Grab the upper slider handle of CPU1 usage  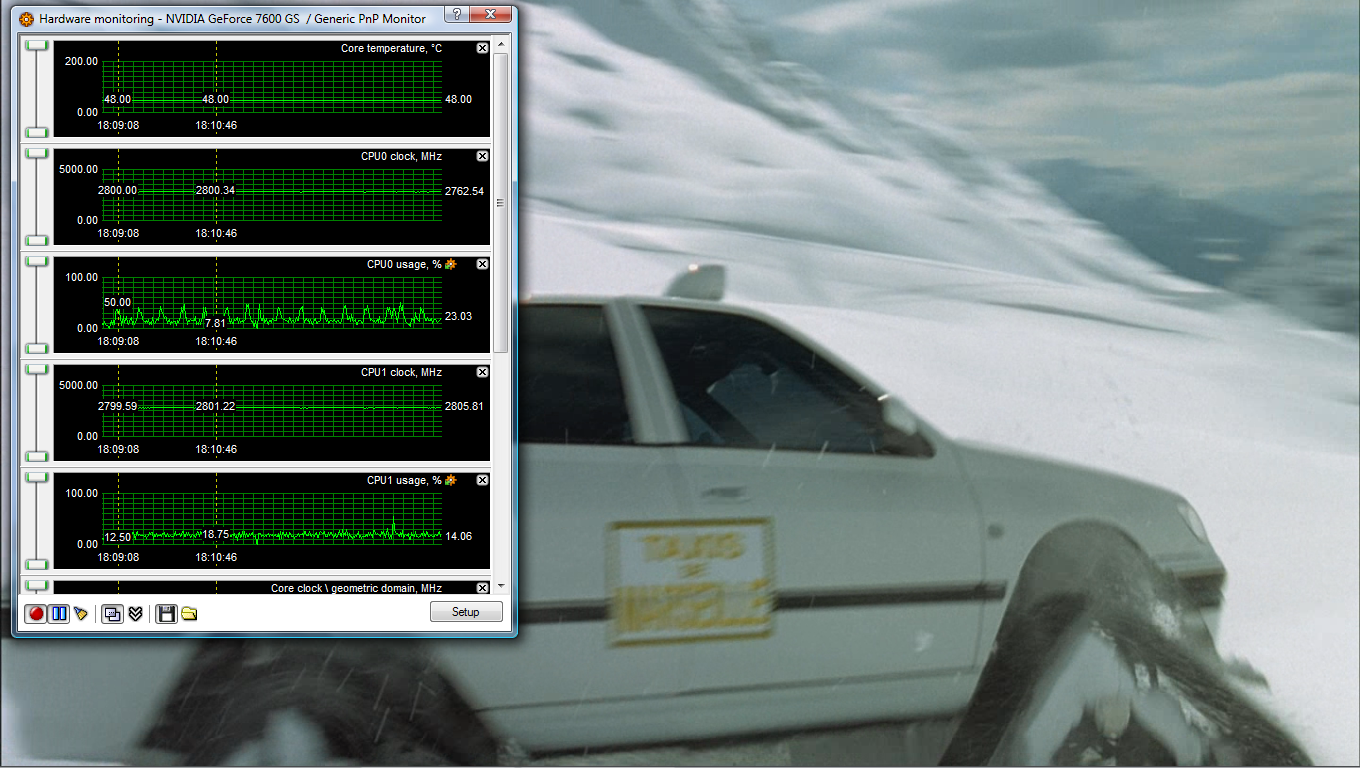(x=37, y=477)
